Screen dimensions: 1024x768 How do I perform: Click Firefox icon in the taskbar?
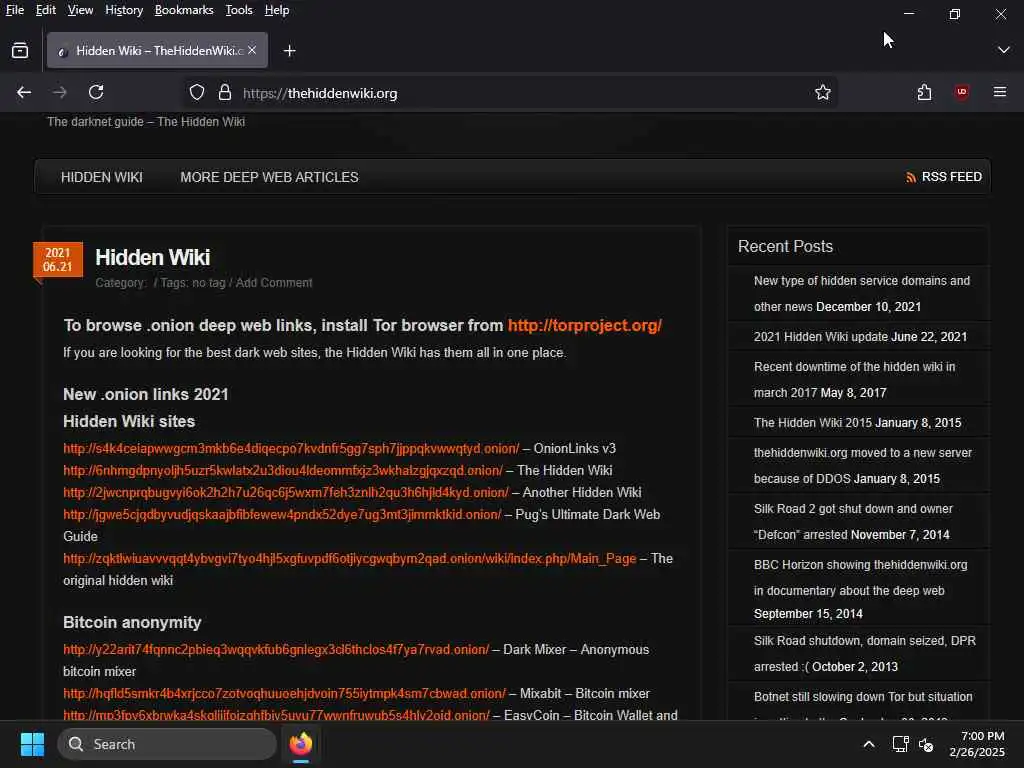click(x=300, y=744)
